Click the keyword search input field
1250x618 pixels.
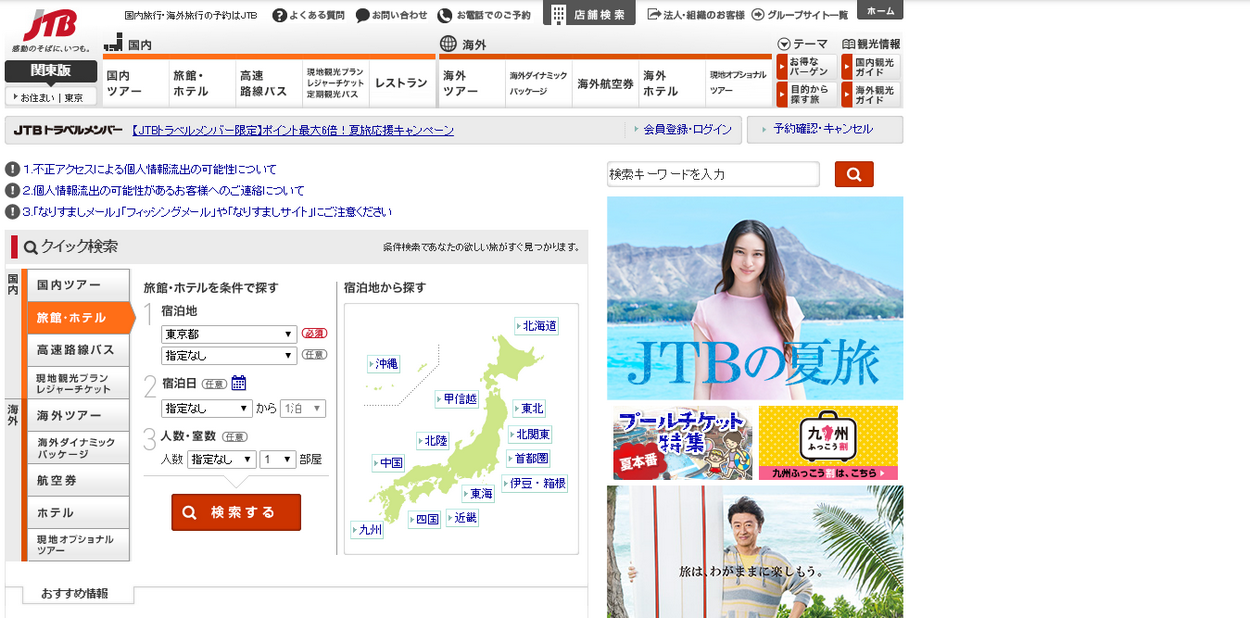[x=712, y=174]
